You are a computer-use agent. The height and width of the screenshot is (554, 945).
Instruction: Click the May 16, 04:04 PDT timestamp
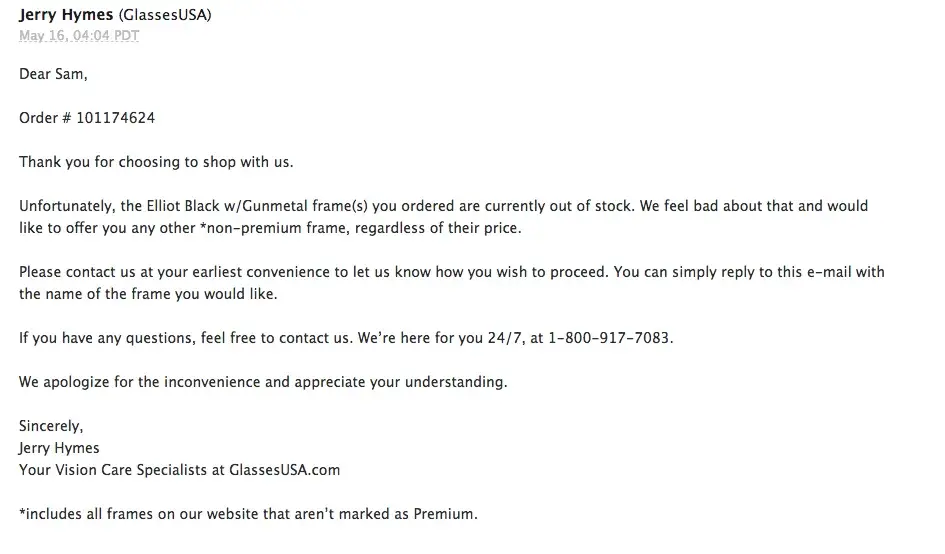pos(79,37)
